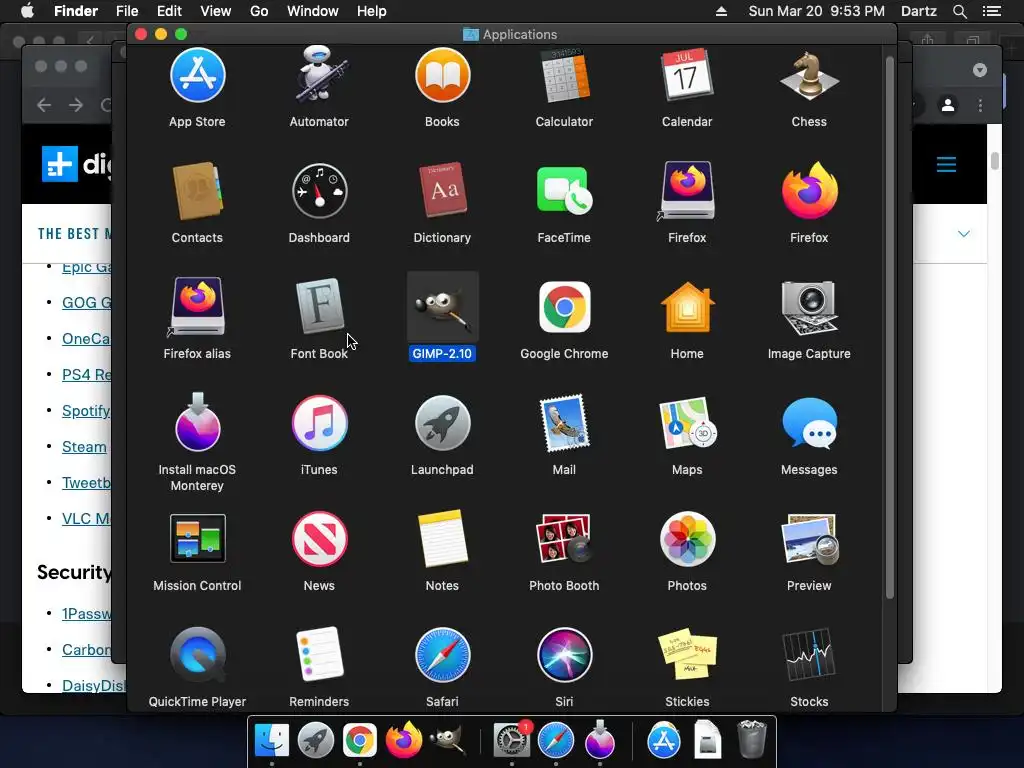This screenshot has width=1024, height=768.
Task: Select the Notes app icon
Action: pos(442,539)
